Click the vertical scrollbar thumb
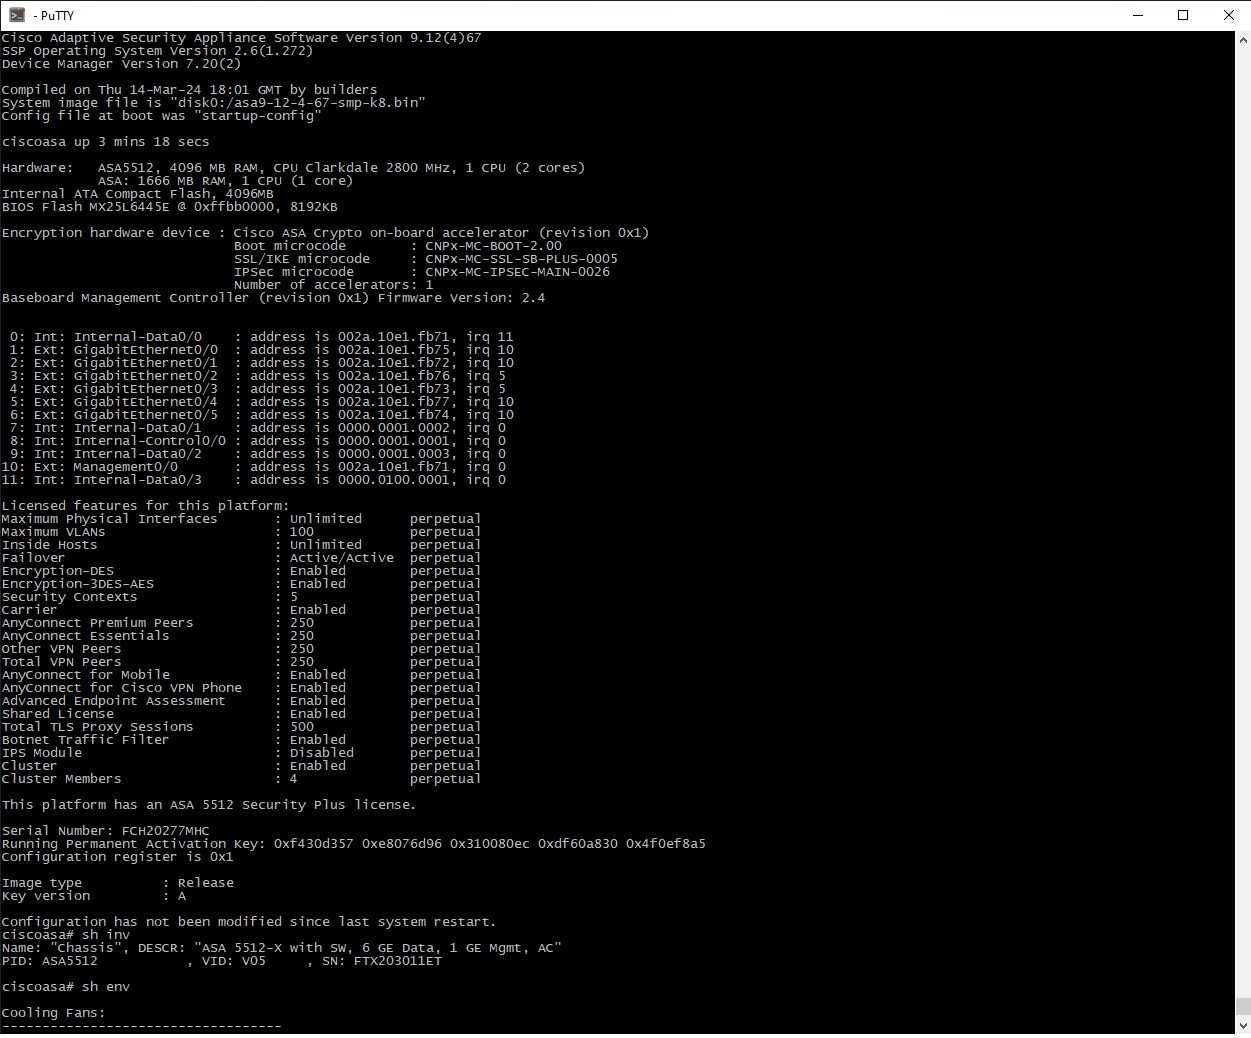This screenshot has height=1038, width=1251. [x=1243, y=1006]
